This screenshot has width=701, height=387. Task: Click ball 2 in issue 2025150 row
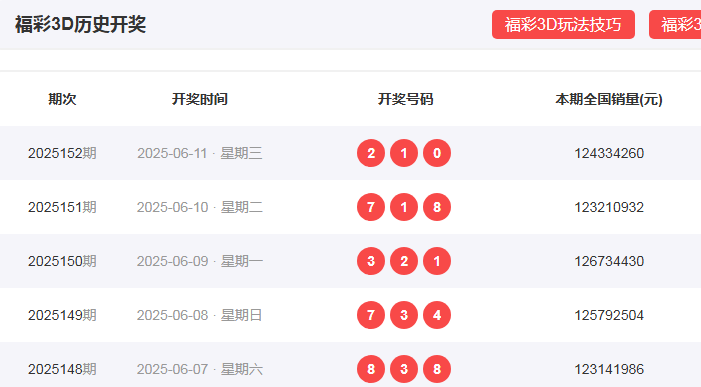point(404,261)
